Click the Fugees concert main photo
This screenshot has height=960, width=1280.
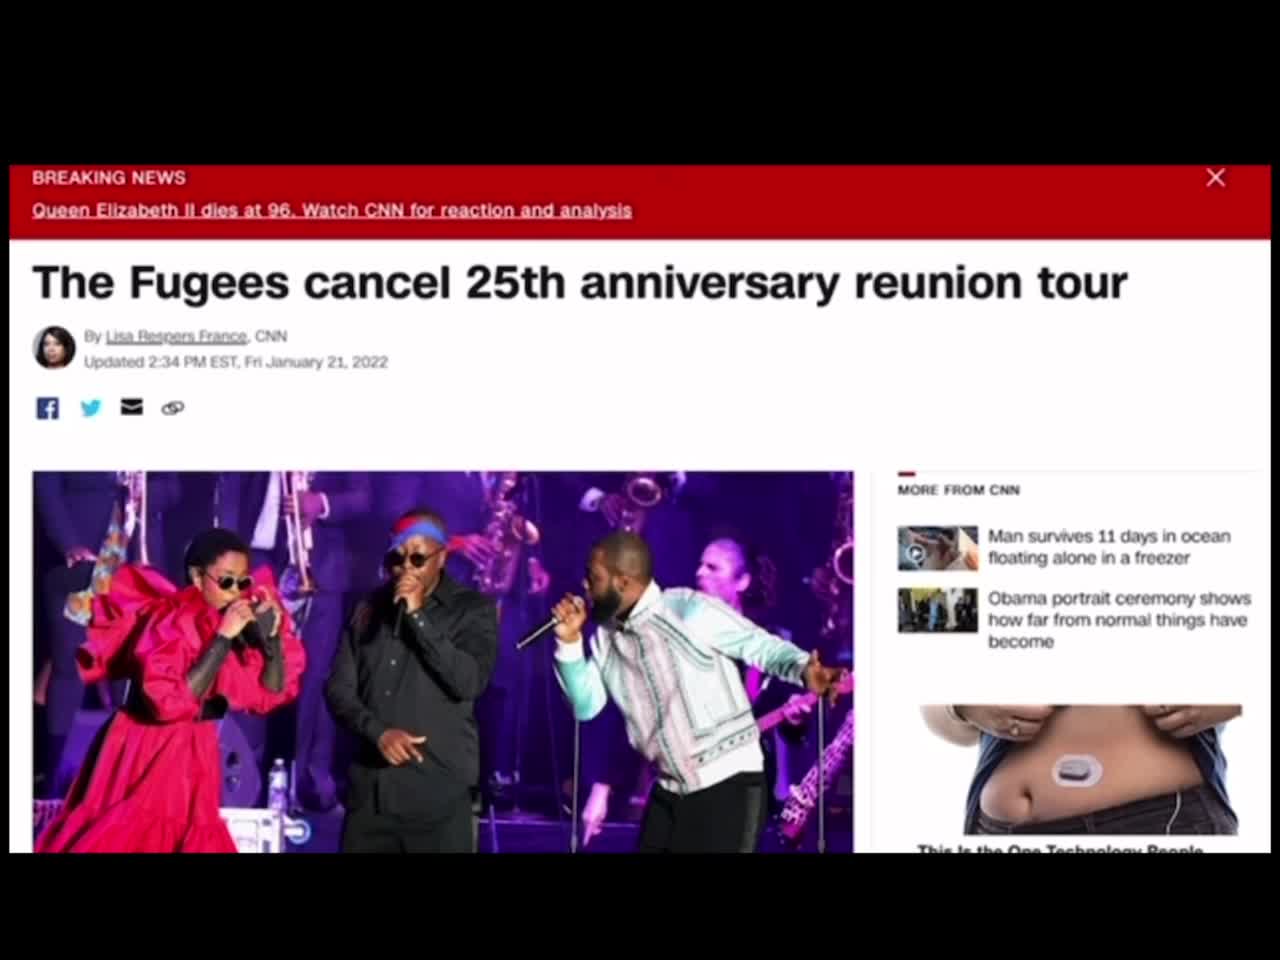[x=443, y=662]
